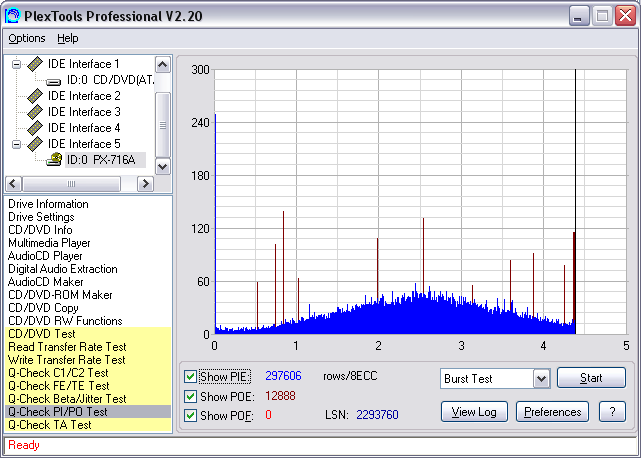Viewport: 641px width, 458px height.
Task: Toggle the Show POE checkbox
Action: (190, 396)
